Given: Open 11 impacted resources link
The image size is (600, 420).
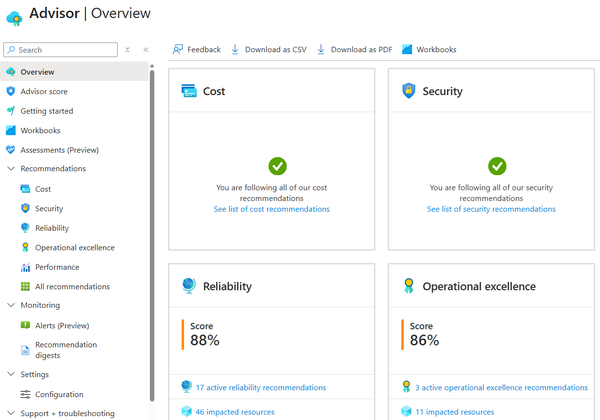Looking at the screenshot, I should (455, 412).
